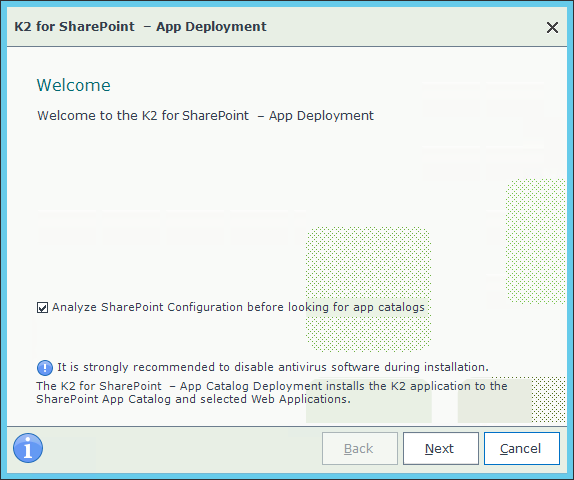Click the pale green block beside corner dots
Screen dimensions: 574x480
[495, 401]
